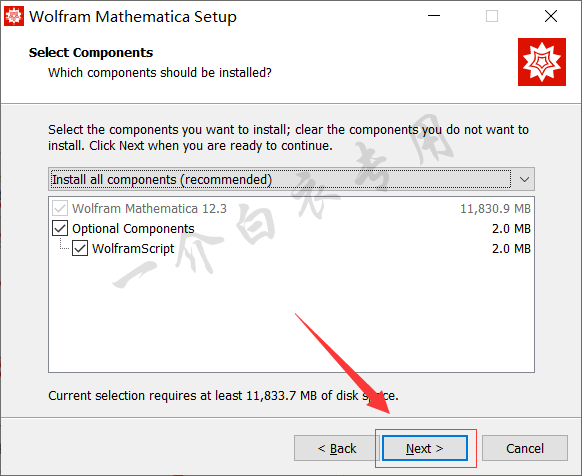Screen dimensions: 582x476
Task: Select the Optional Components label
Action: tap(133, 228)
